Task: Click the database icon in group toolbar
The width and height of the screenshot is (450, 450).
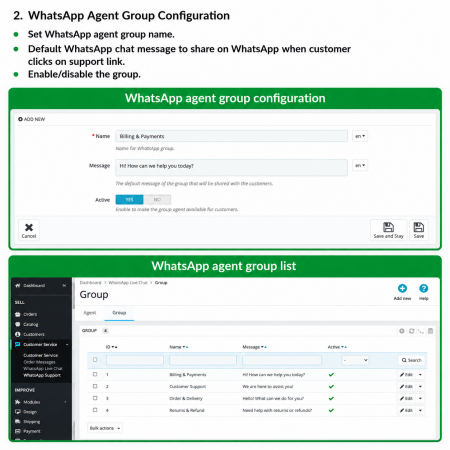Action: click(x=430, y=331)
